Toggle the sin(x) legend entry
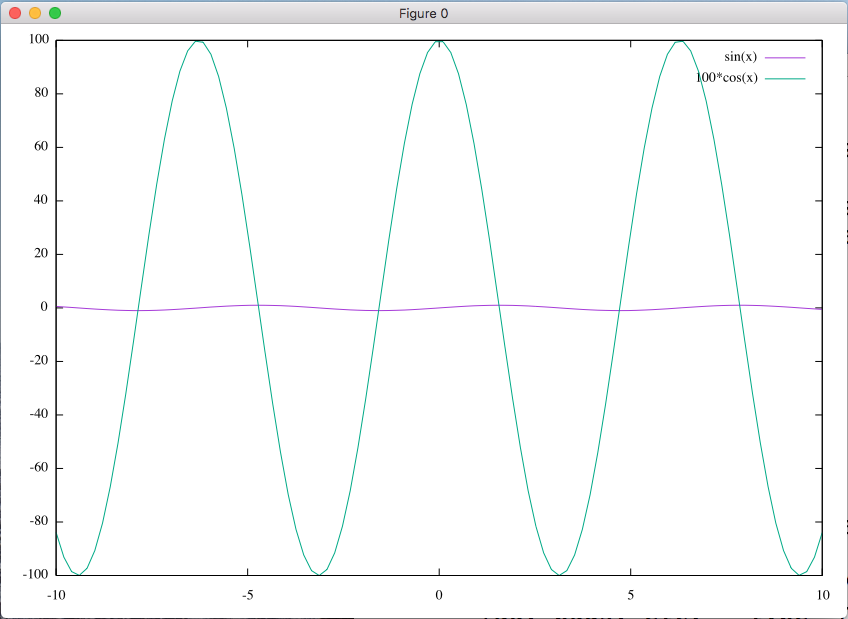 (x=741, y=57)
